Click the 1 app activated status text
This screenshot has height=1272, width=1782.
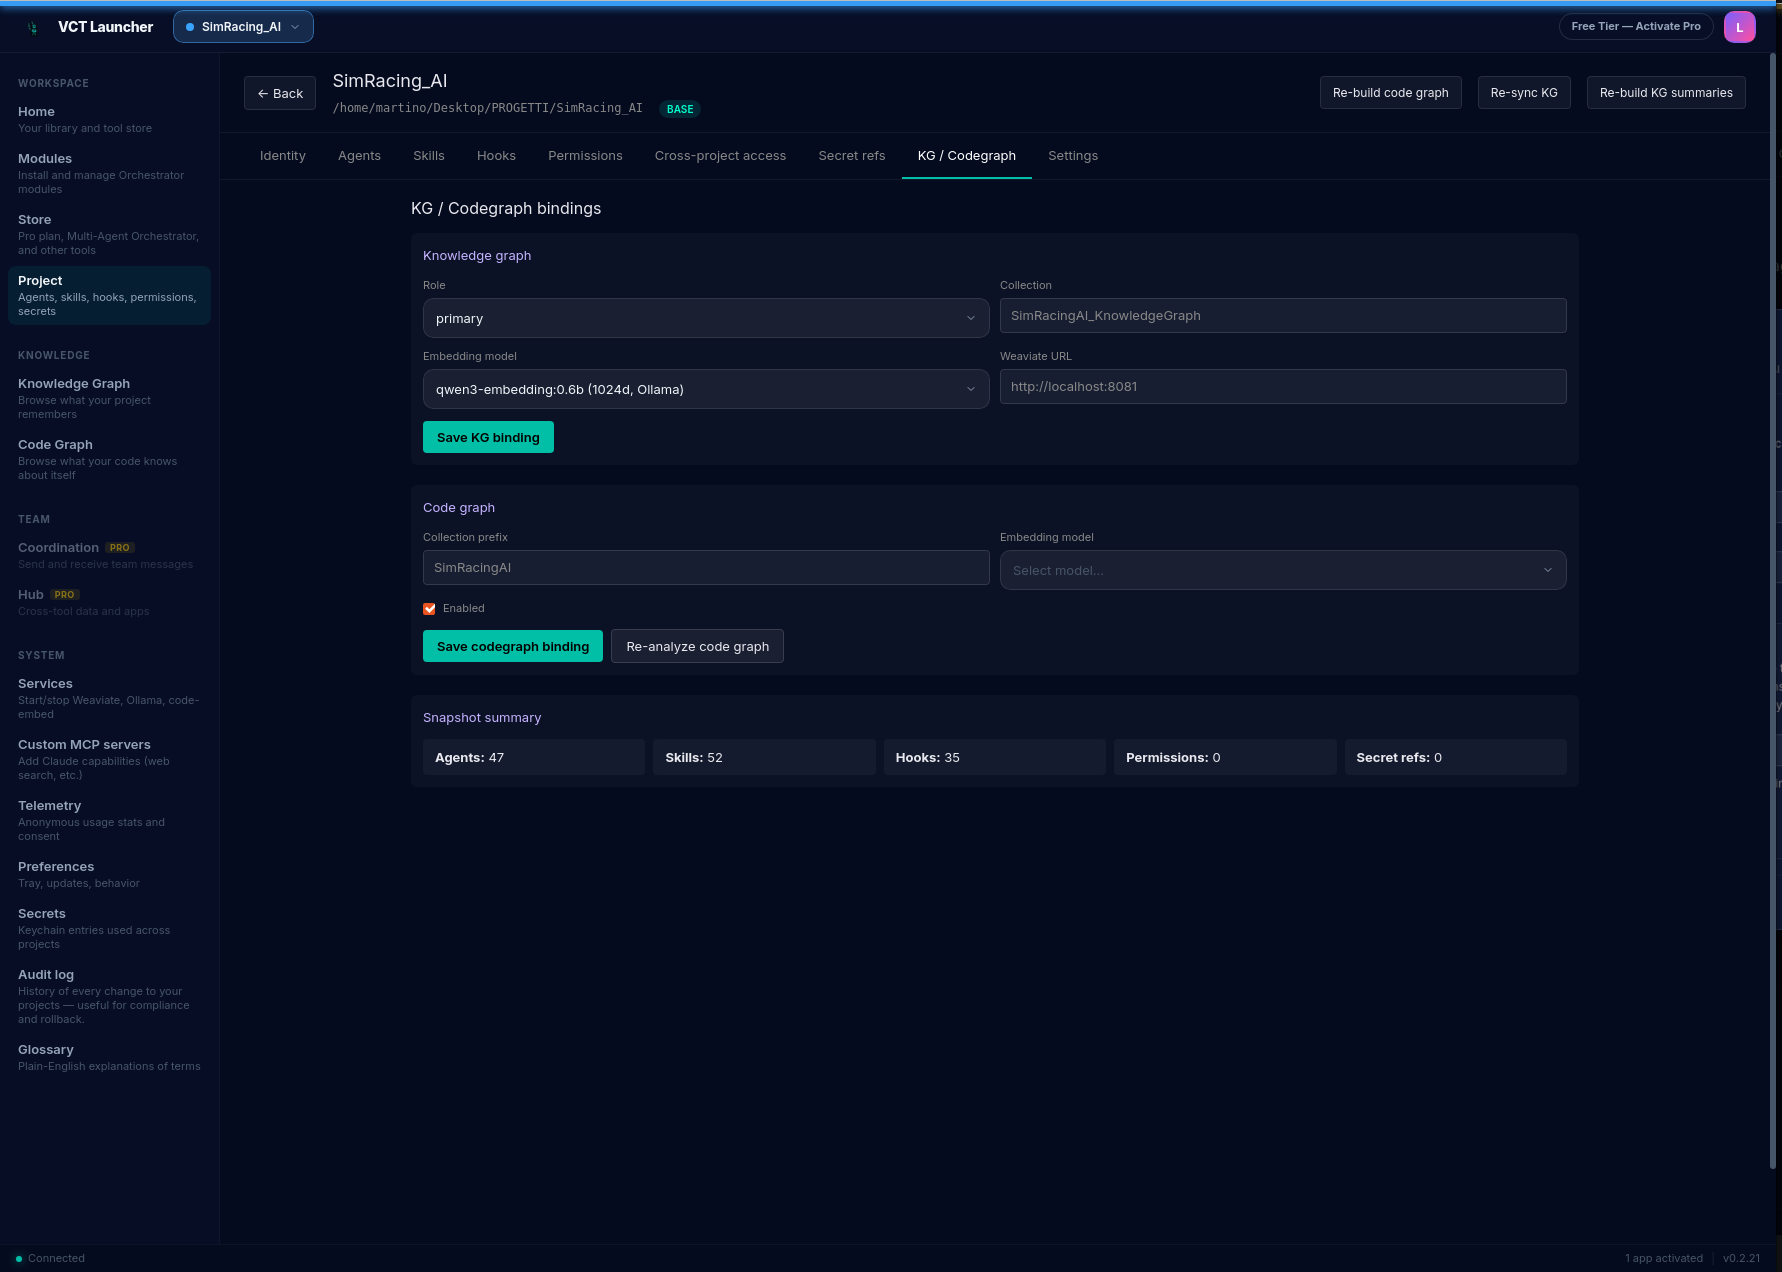pos(1663,1258)
